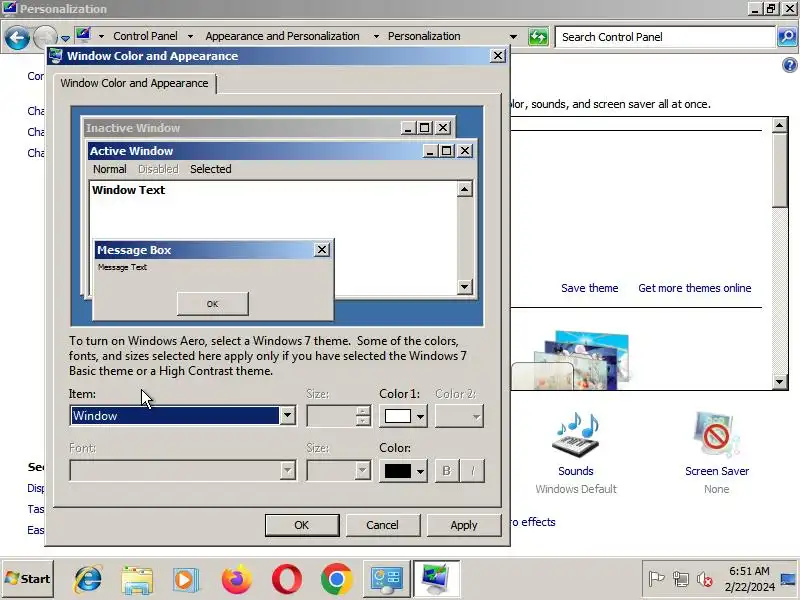The image size is (800, 600).
Task: Click the Cancel button
Action: tap(383, 525)
